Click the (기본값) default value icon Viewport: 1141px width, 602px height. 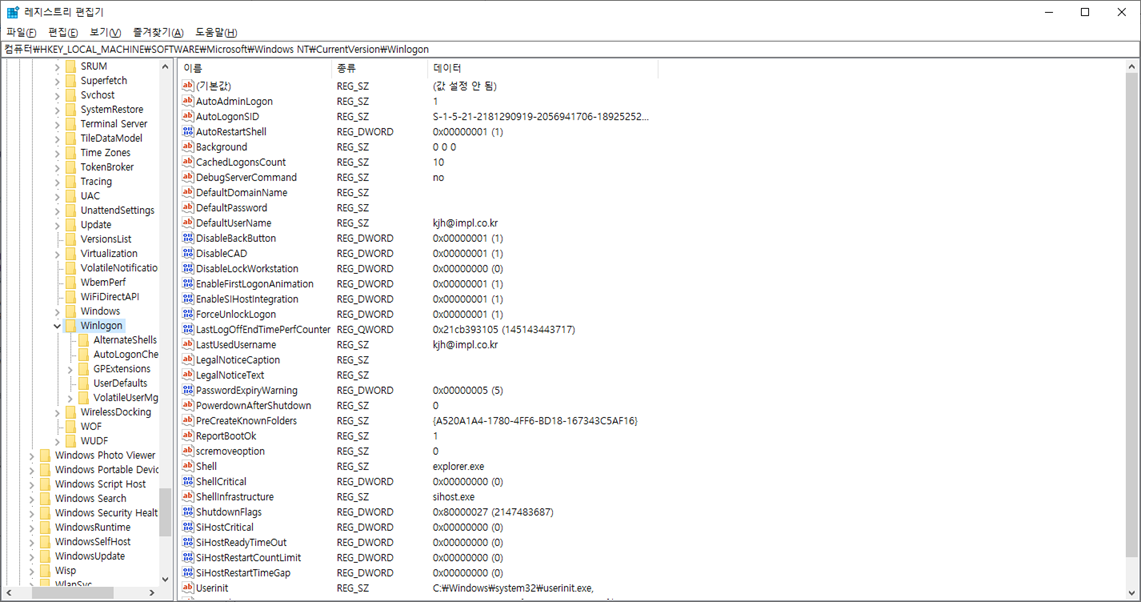(x=188, y=86)
